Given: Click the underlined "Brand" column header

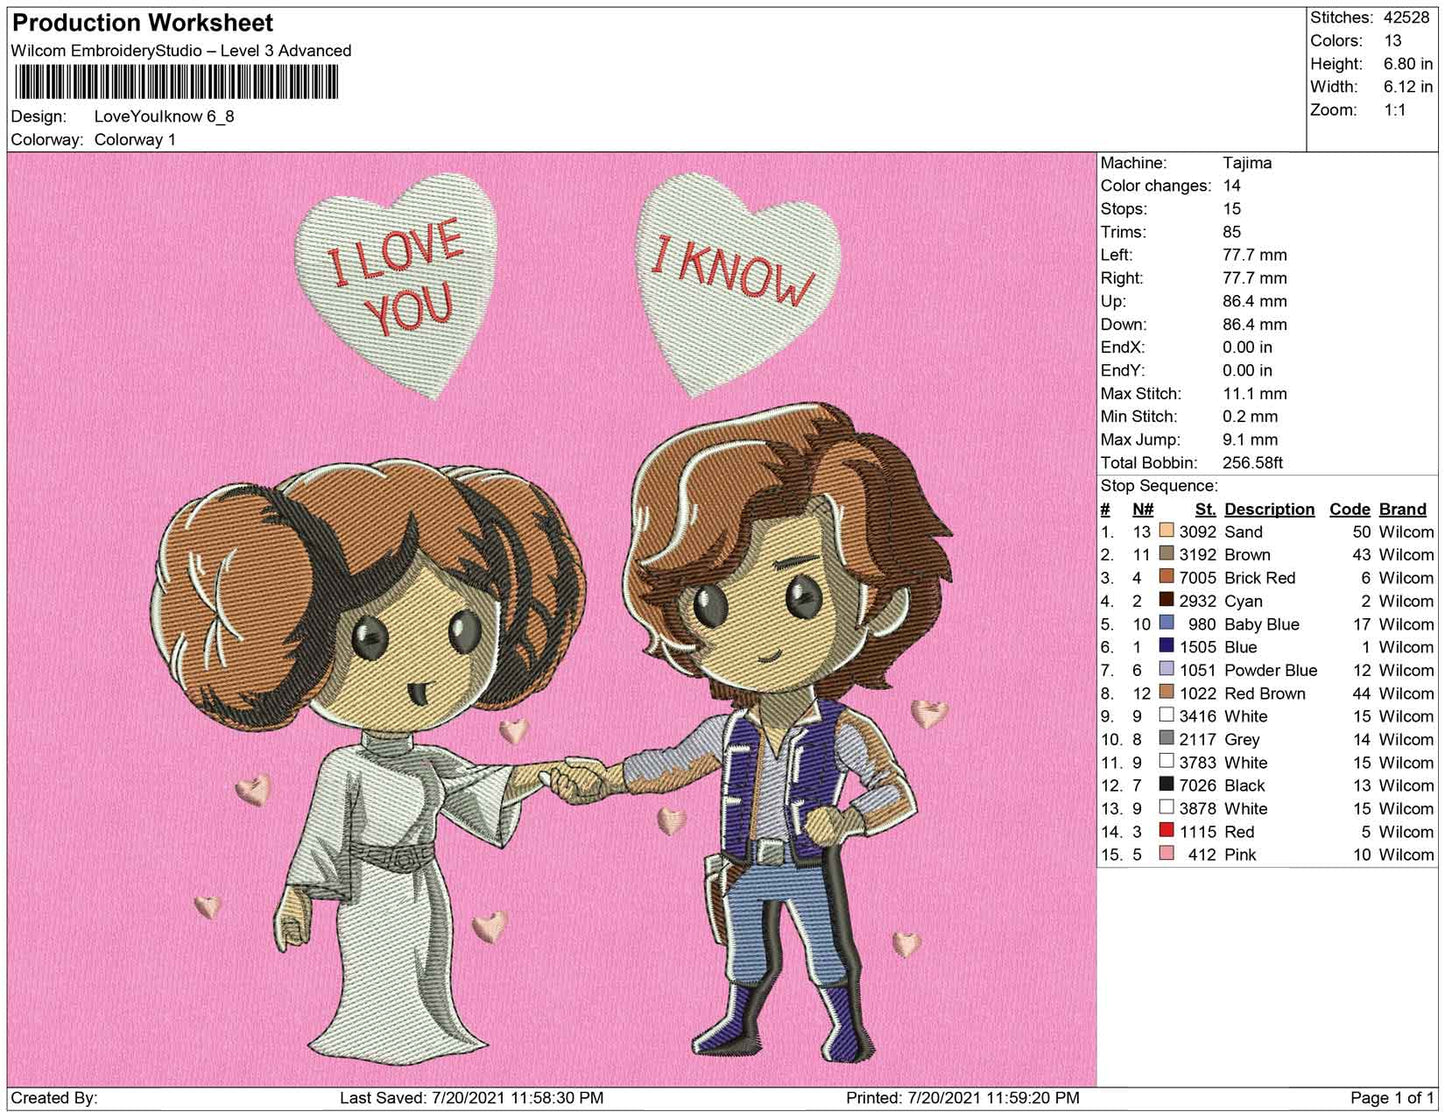Looking at the screenshot, I should (1402, 509).
